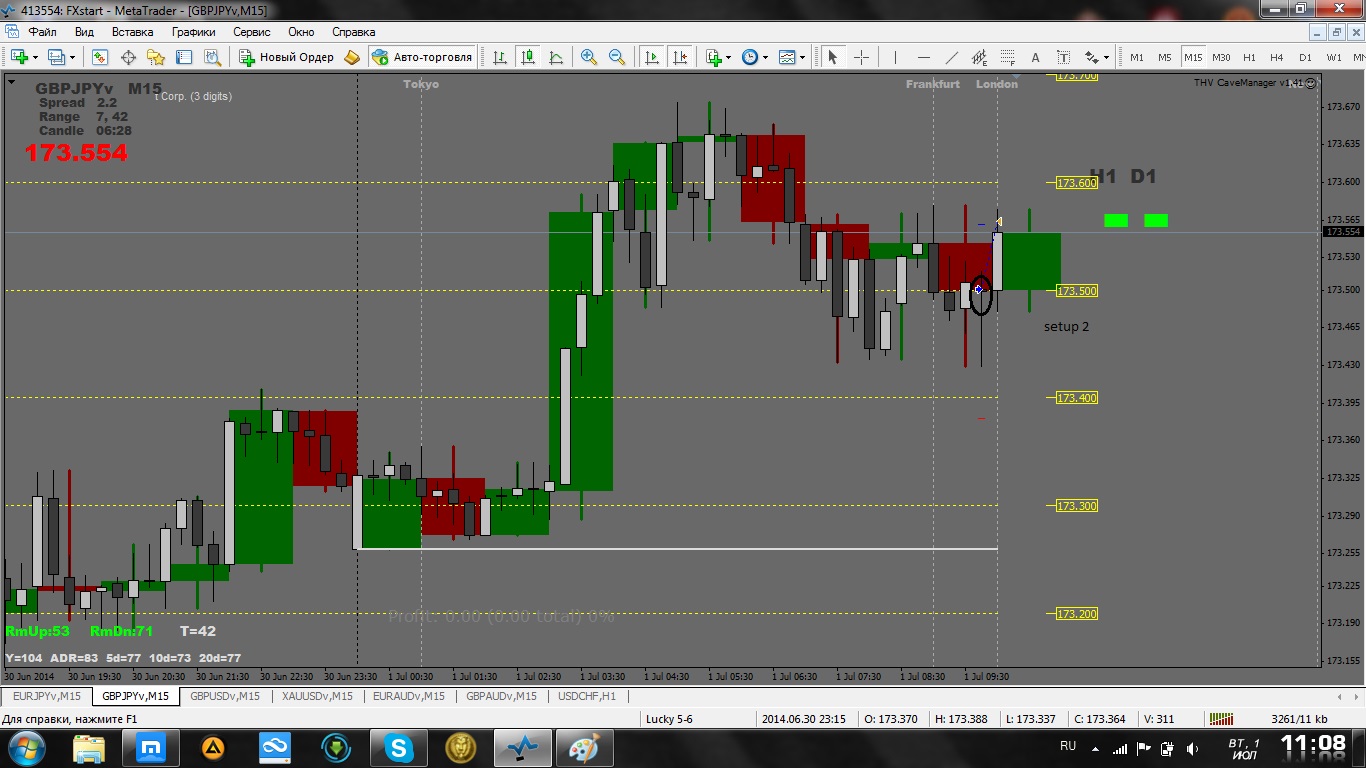Select the Fibonacci retracement tool
1366x768 pixels.
1007,57
